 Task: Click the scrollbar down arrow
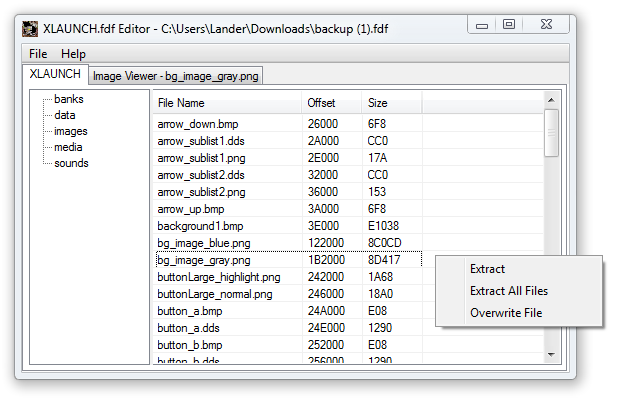click(x=551, y=354)
